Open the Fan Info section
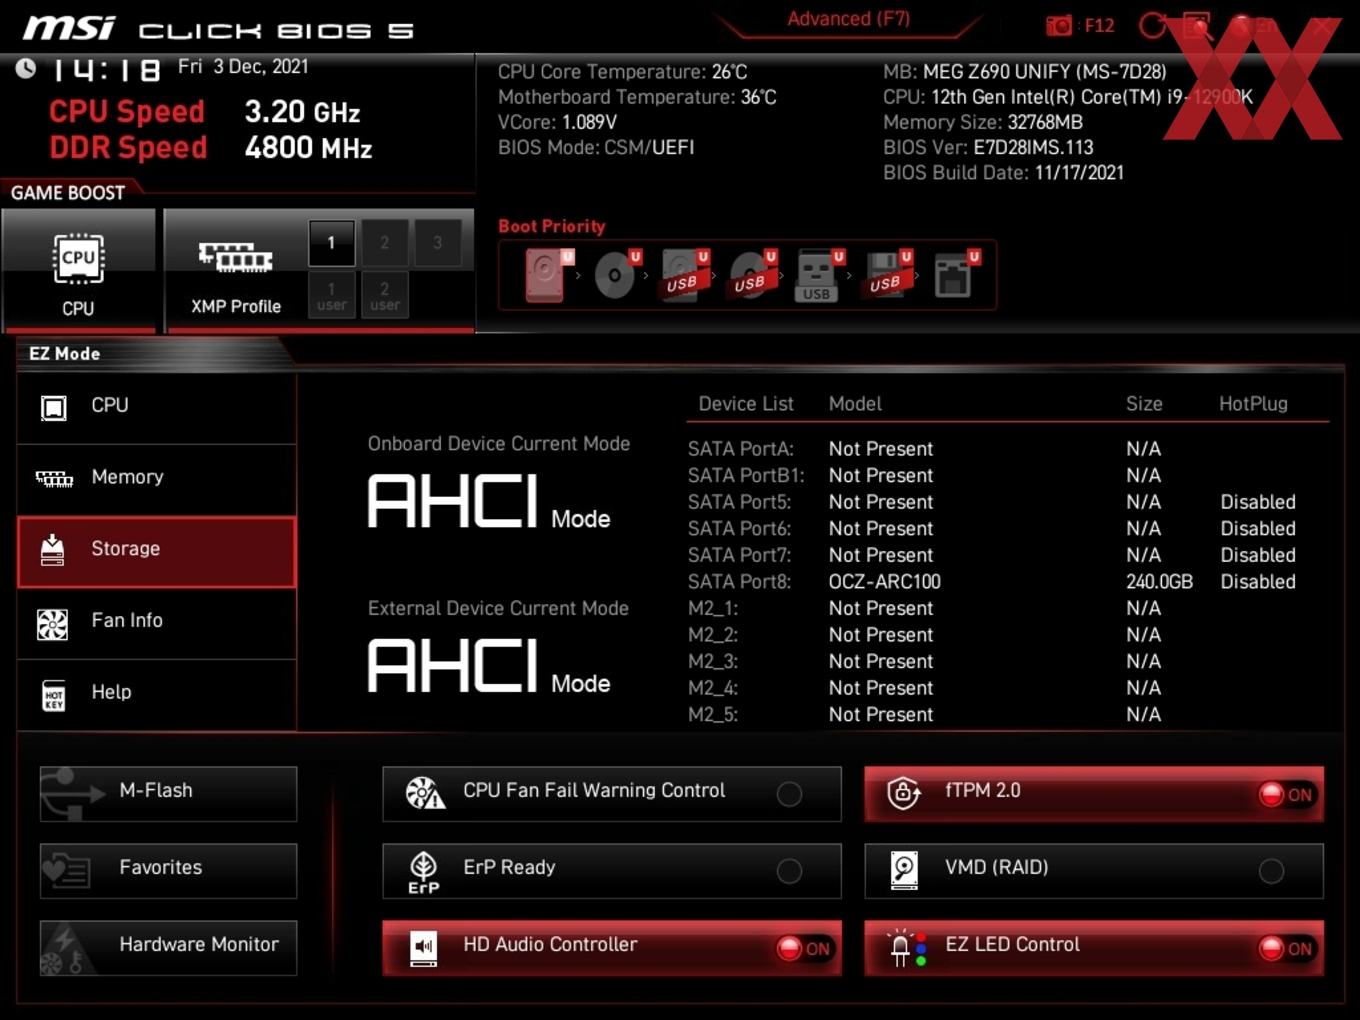Image resolution: width=1360 pixels, height=1020 pixels. tap(156, 622)
